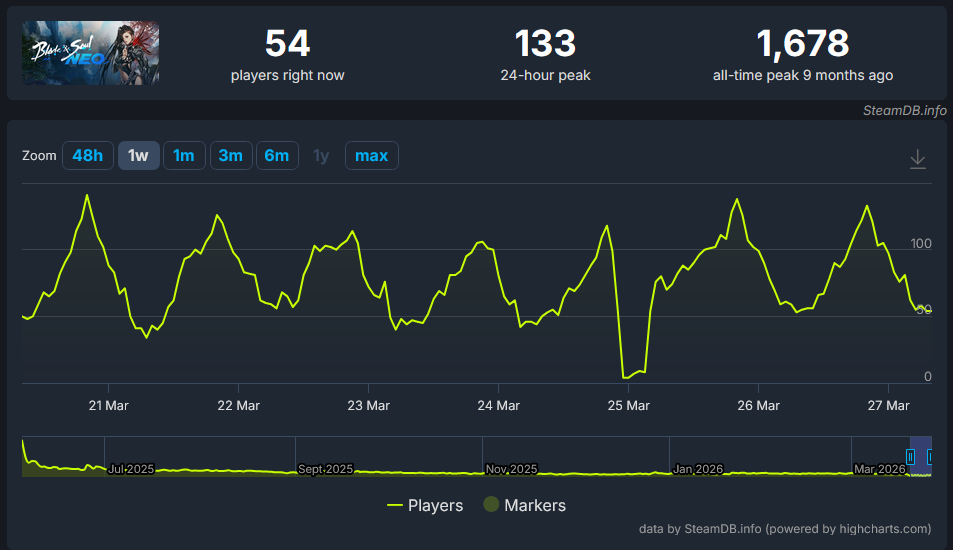The height and width of the screenshot is (550, 953).
Task: Grab the left navigator range handle
Action: 910,456
